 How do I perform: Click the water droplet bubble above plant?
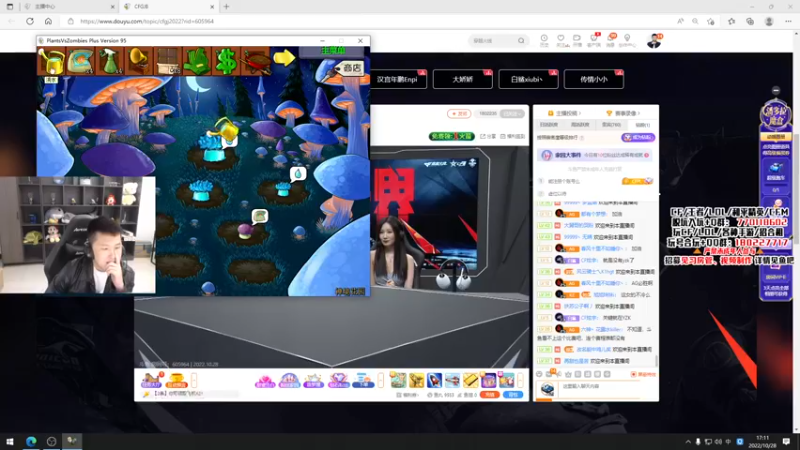point(298,174)
